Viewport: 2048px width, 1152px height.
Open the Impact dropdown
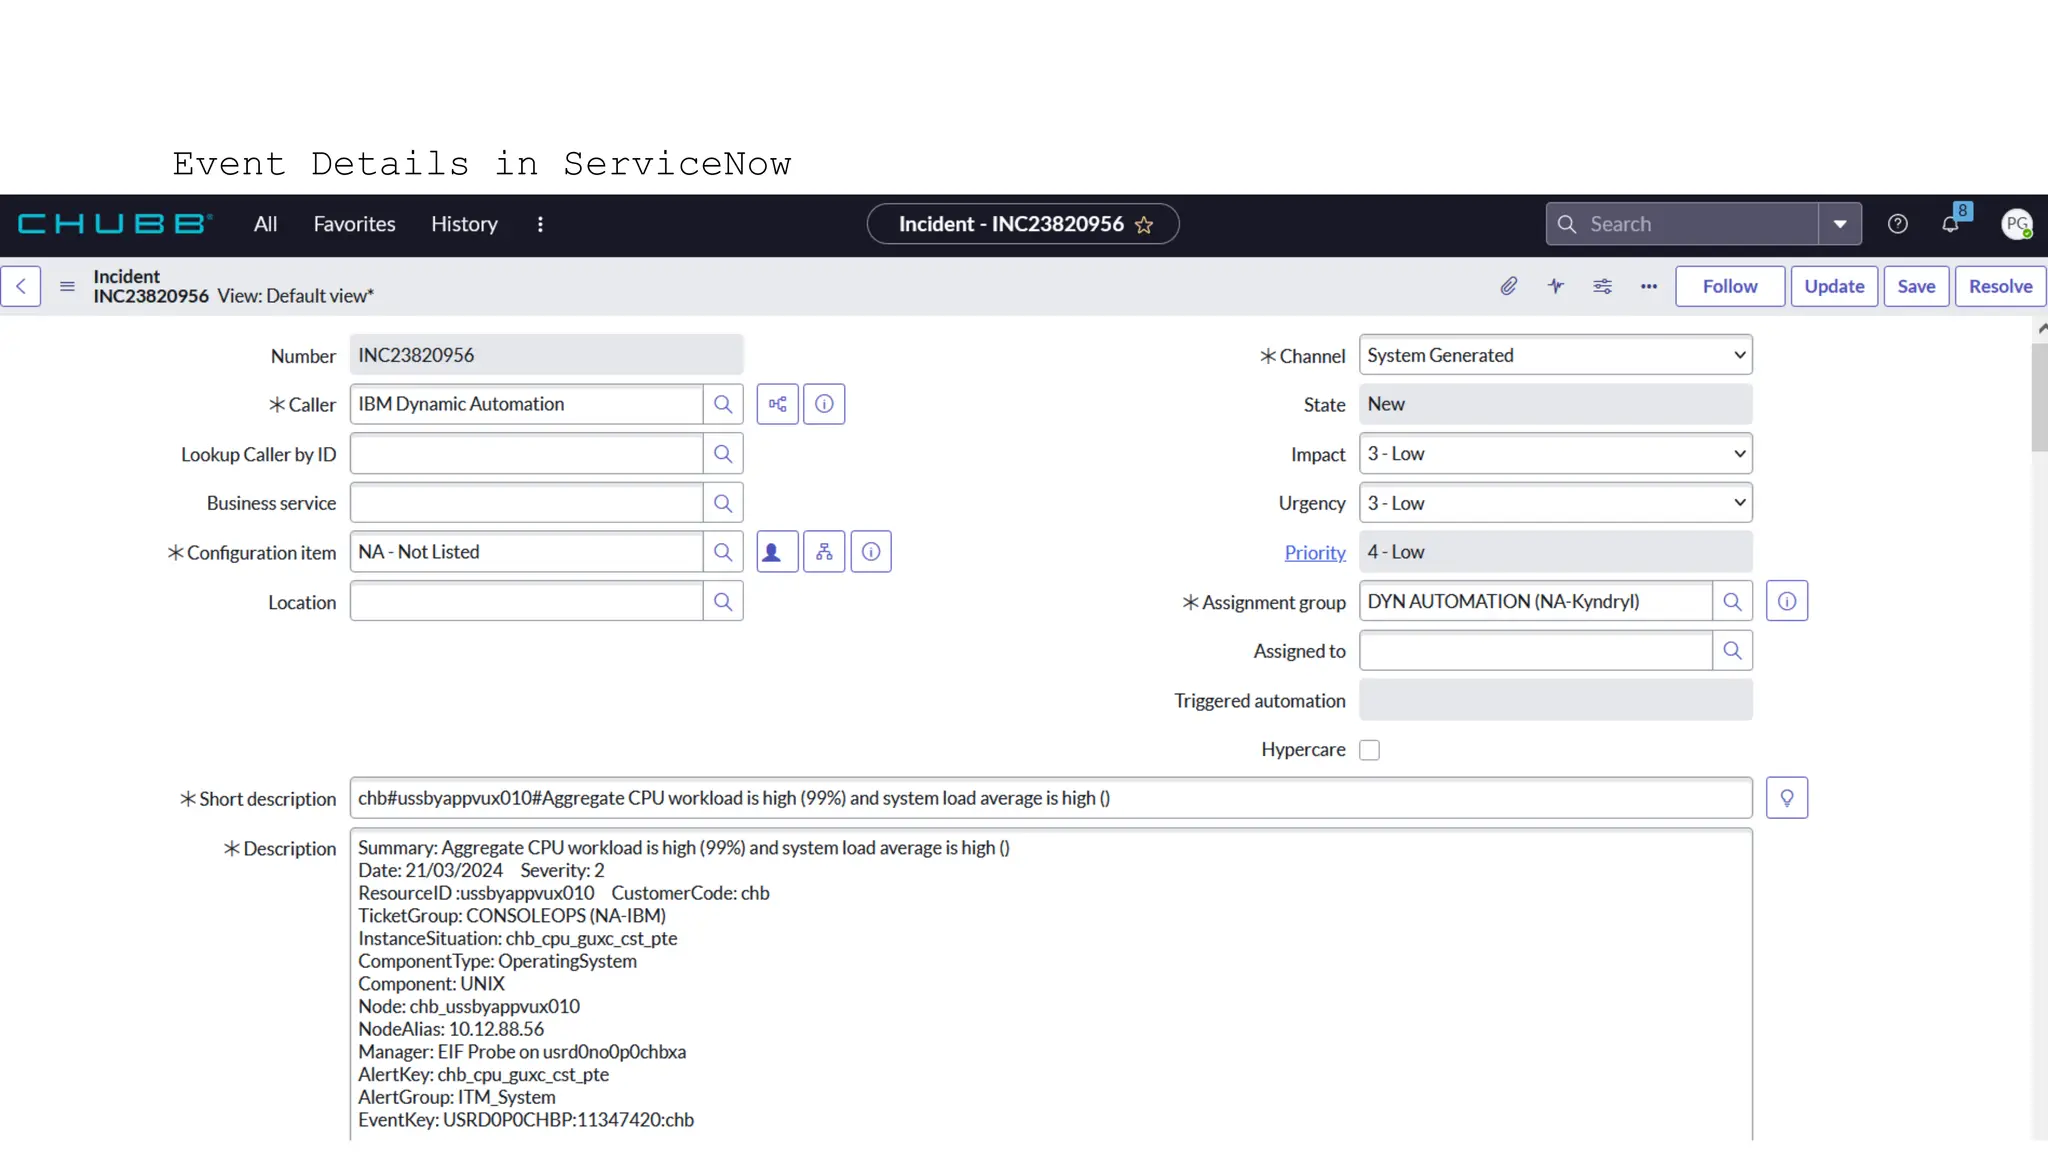(1556, 454)
